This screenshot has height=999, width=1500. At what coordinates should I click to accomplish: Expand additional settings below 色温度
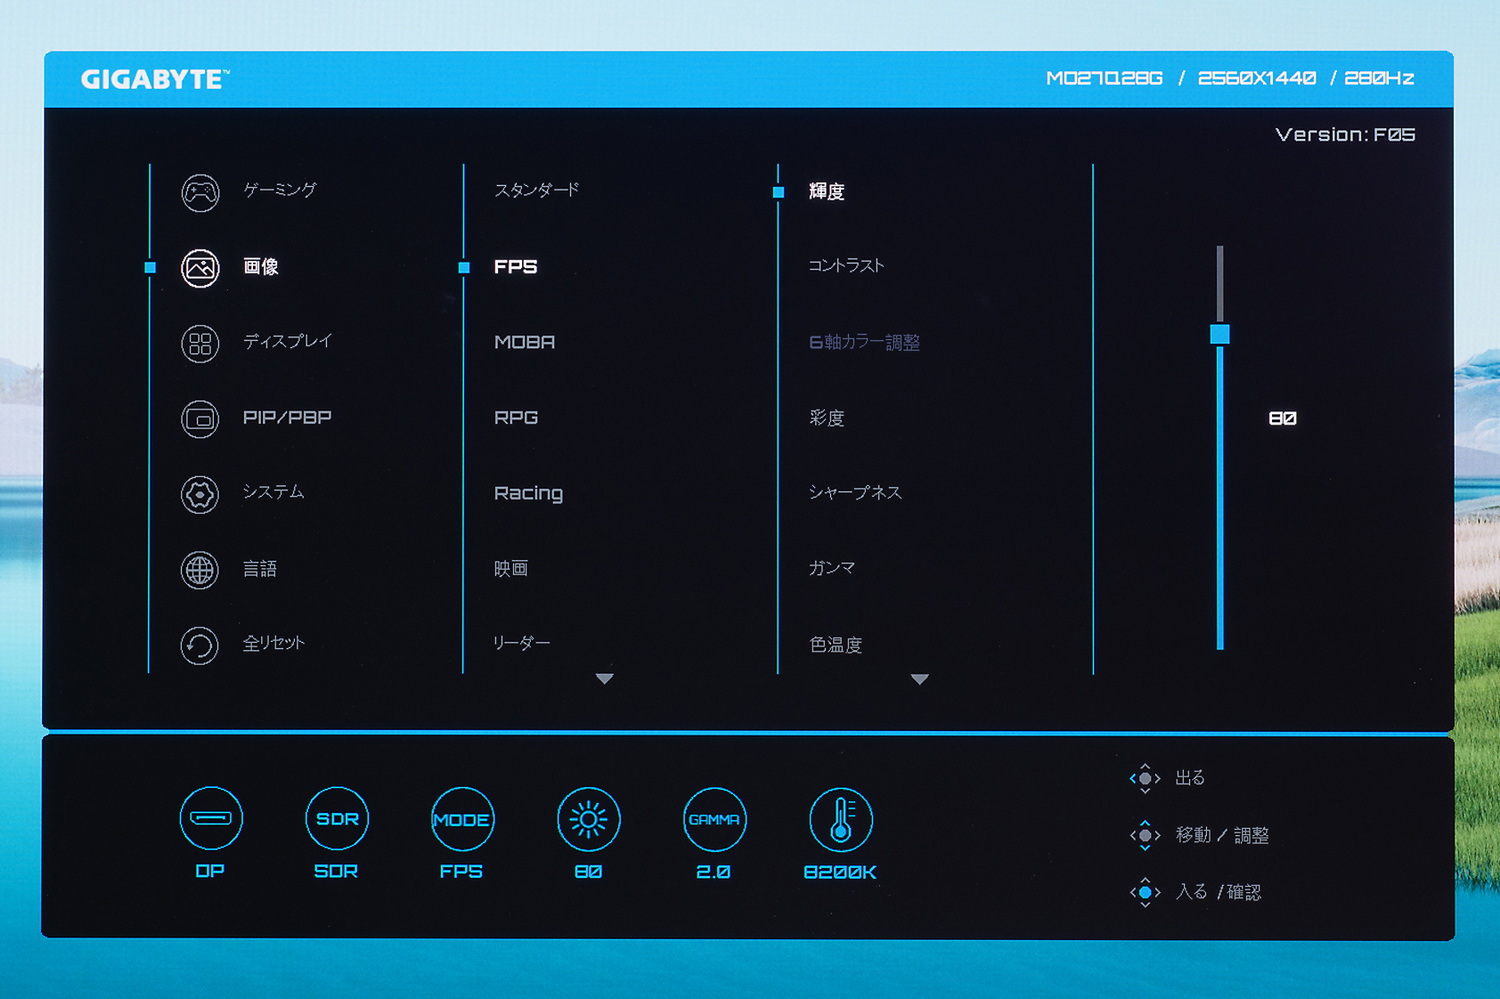(920, 678)
